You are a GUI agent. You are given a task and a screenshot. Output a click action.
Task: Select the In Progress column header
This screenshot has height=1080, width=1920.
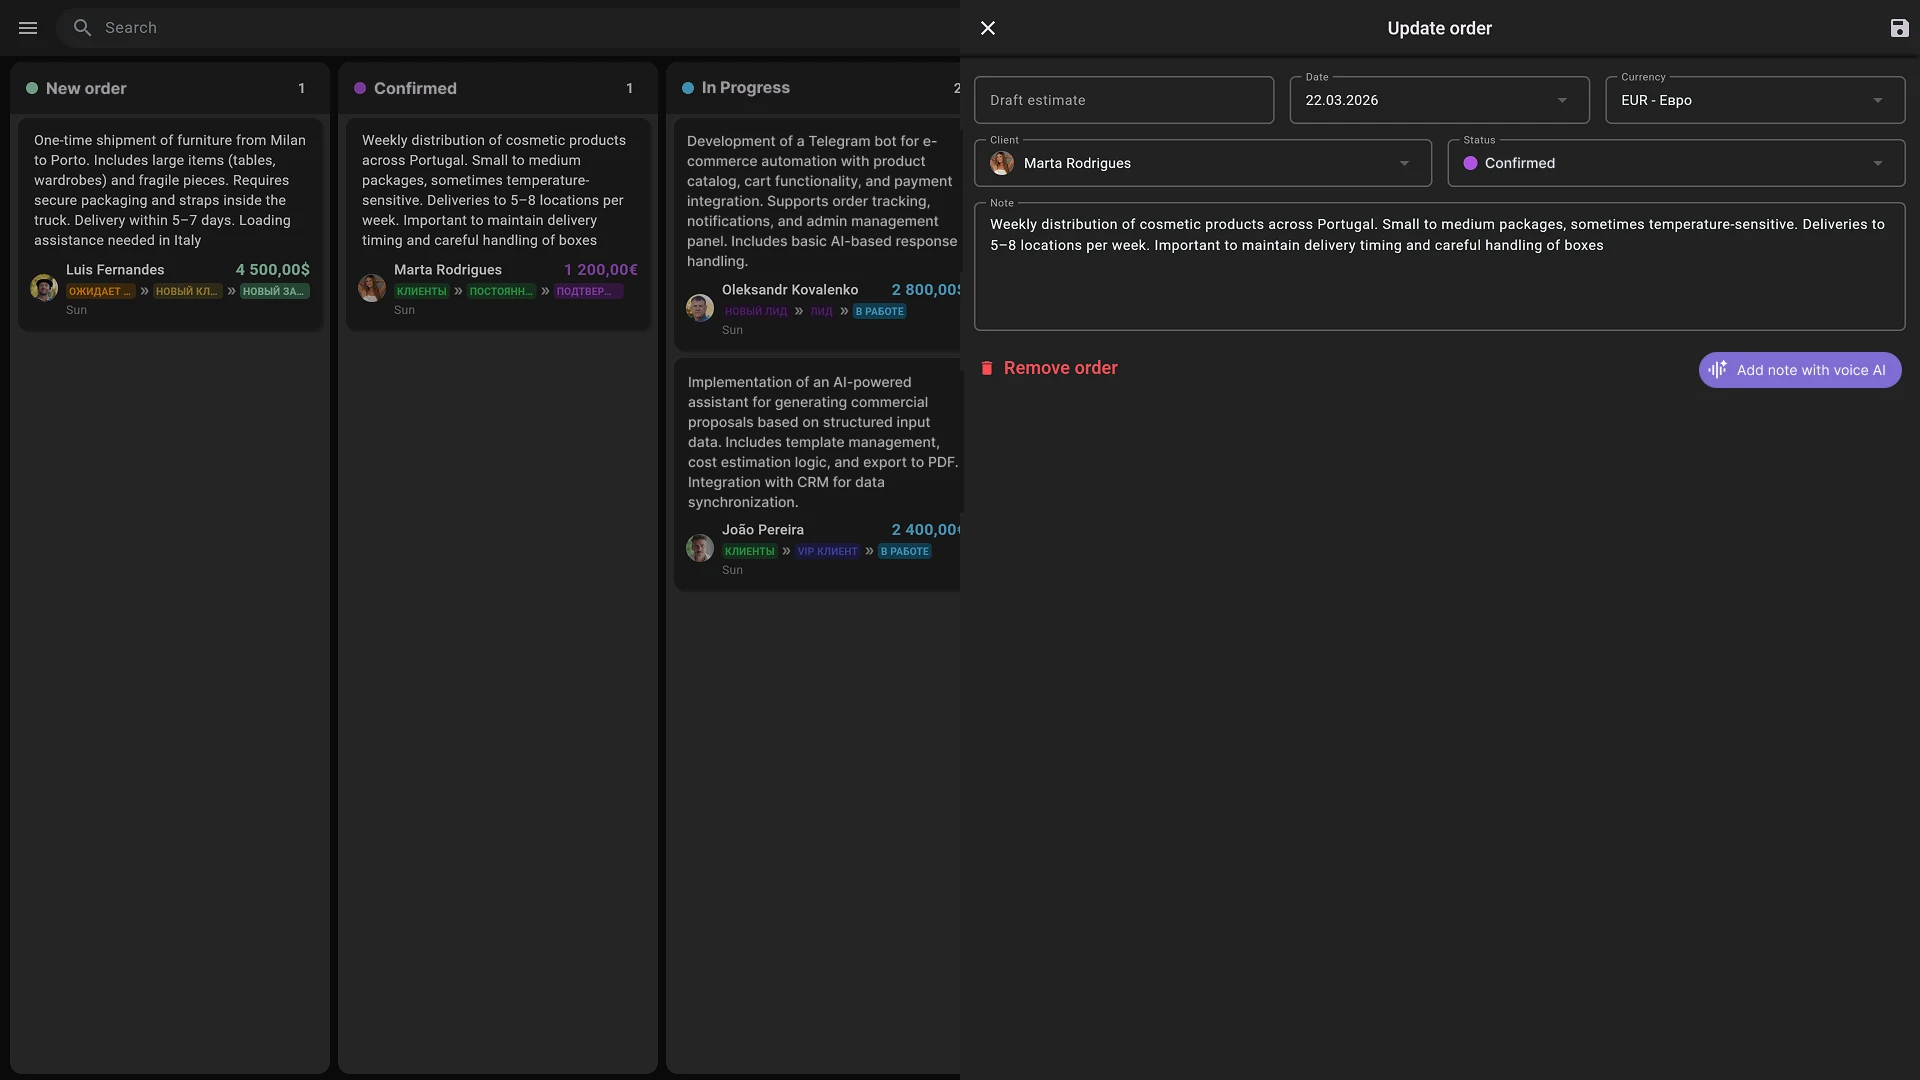tap(745, 88)
